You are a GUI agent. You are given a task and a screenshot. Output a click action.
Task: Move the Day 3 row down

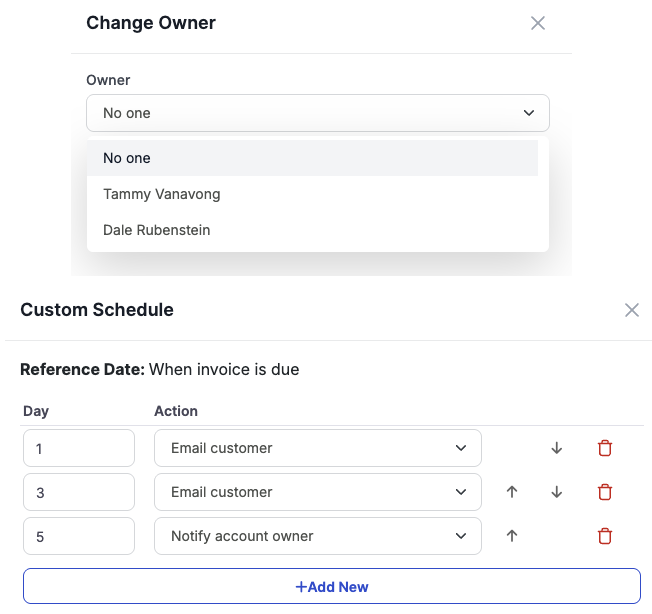557,492
